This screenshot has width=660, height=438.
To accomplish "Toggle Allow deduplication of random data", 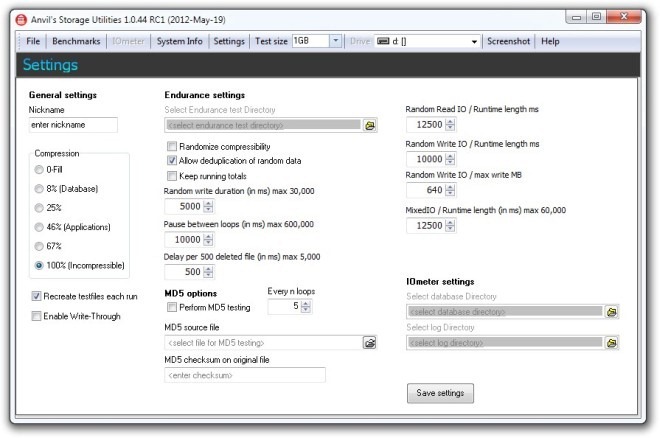I will 172,160.
